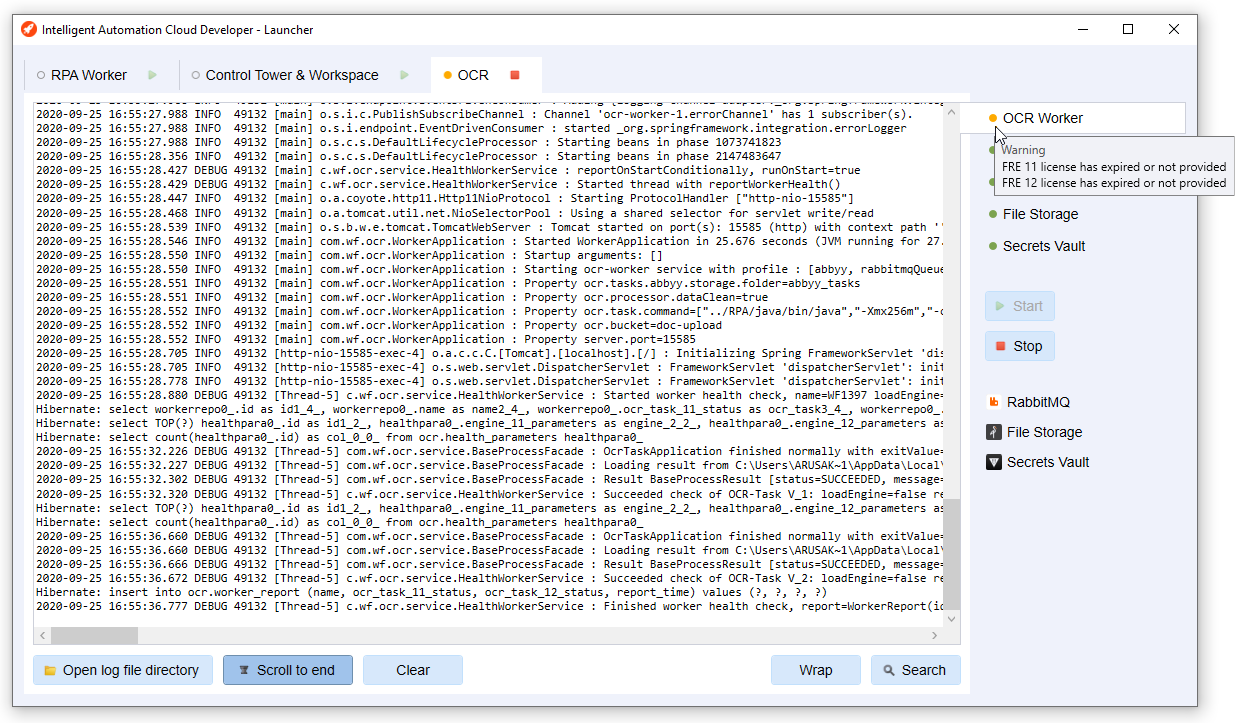Clear the log output
The height and width of the screenshot is (723, 1244).
point(413,670)
